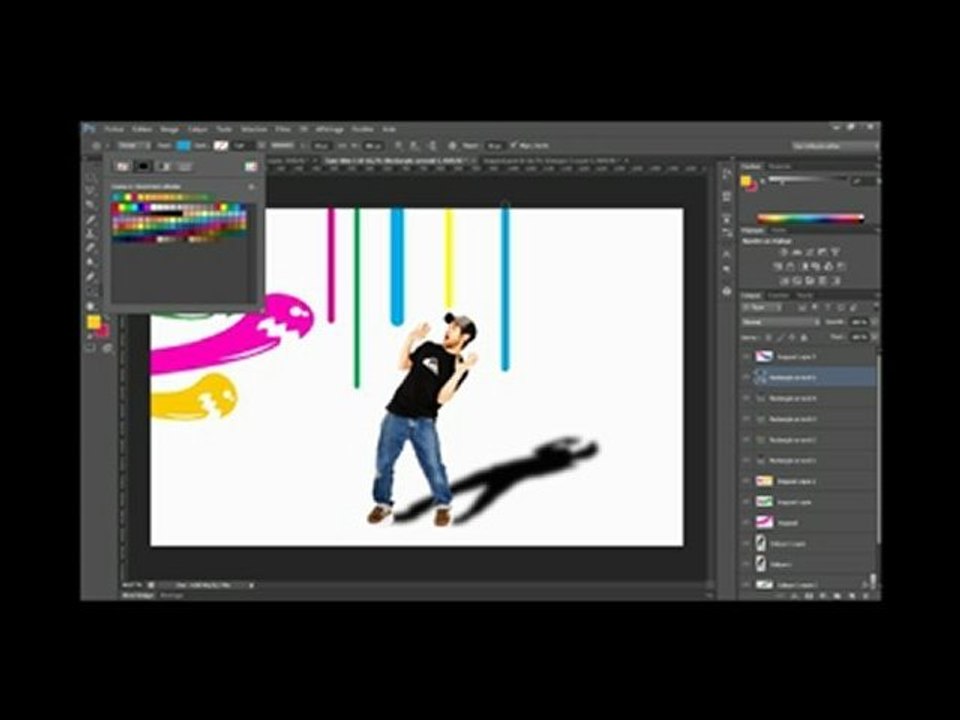Viewport: 960px width, 720px height.
Task: Open path alignment options in options bar
Action: tap(415, 146)
